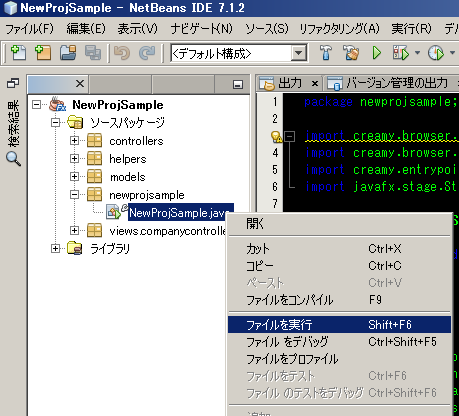The height and width of the screenshot is (416, 459).
Task: Click the Debug Project icon
Action: pyautogui.click(x=401, y=53)
